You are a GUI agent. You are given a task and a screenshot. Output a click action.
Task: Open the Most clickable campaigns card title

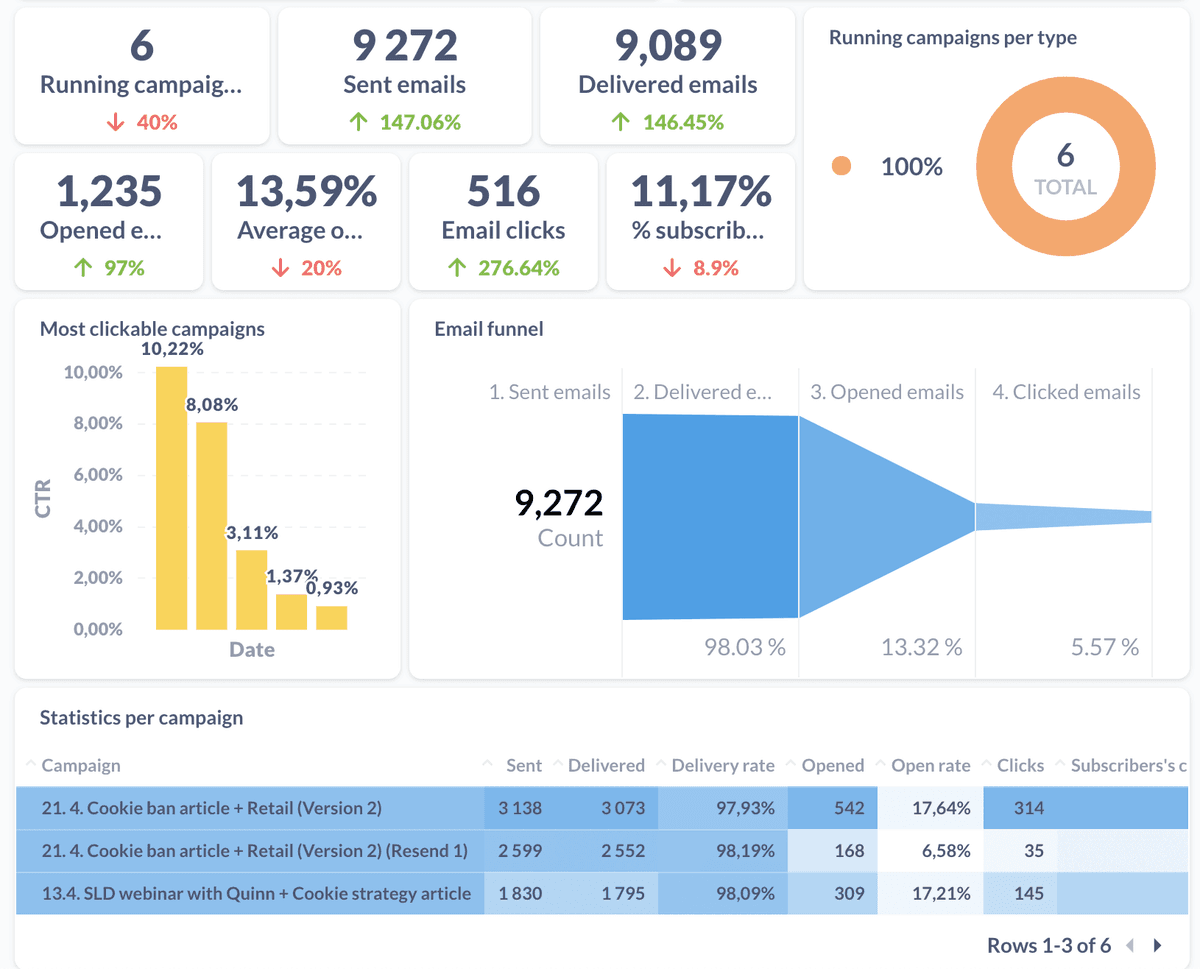[x=152, y=329]
